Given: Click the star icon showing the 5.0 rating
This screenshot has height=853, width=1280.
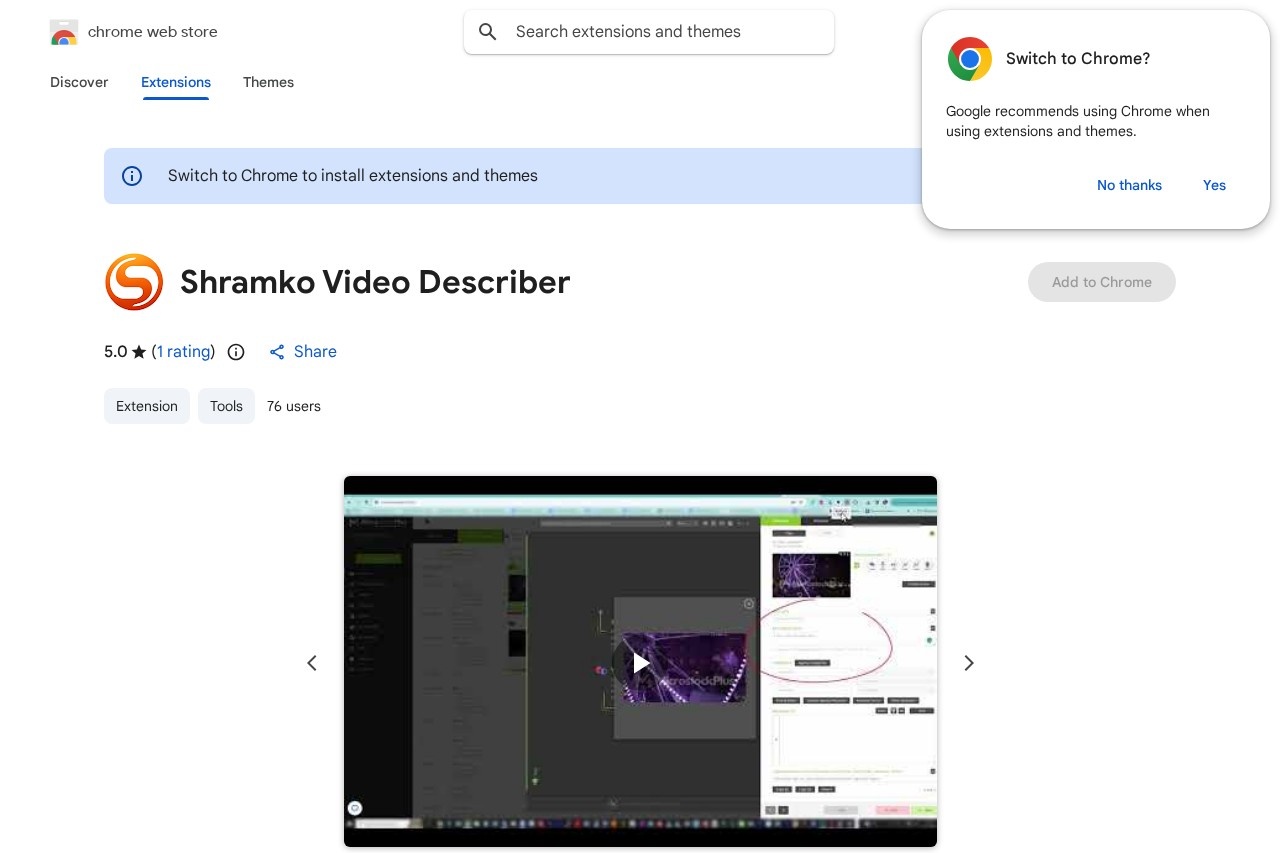Looking at the screenshot, I should pyautogui.click(x=140, y=351).
